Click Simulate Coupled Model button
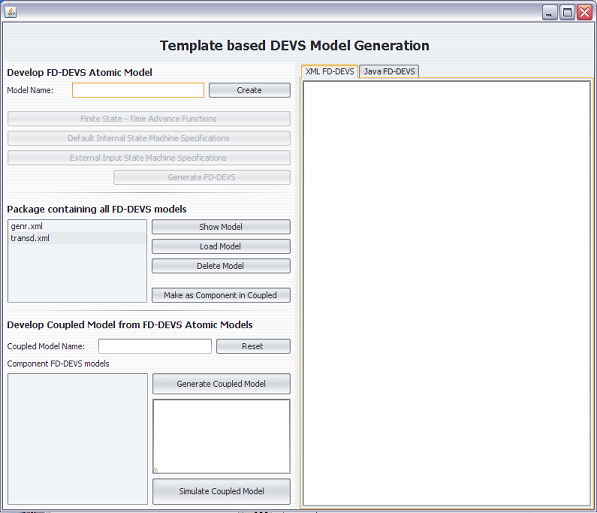This screenshot has width=597, height=513. pyautogui.click(x=221, y=491)
